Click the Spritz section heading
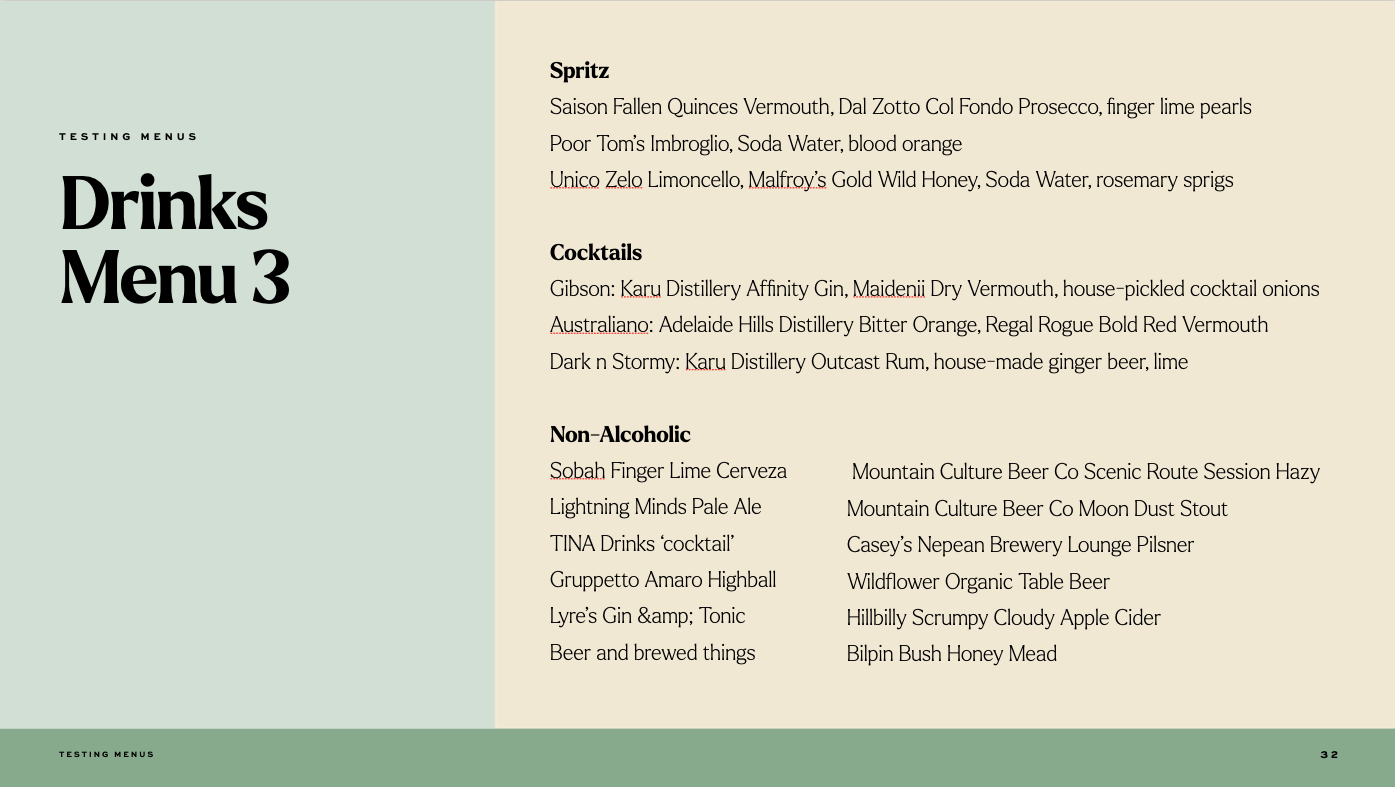Viewport: 1395px width, 787px height. tap(579, 70)
